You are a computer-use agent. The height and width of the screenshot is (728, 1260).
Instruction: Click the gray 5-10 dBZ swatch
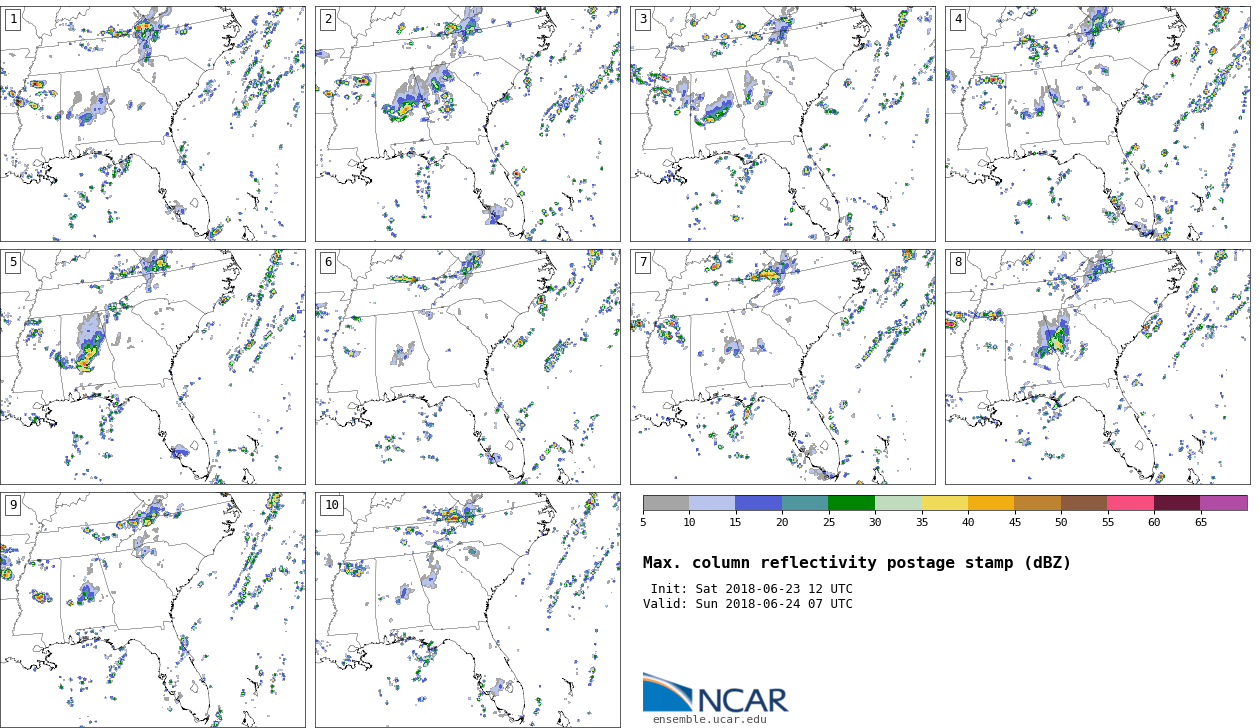666,503
